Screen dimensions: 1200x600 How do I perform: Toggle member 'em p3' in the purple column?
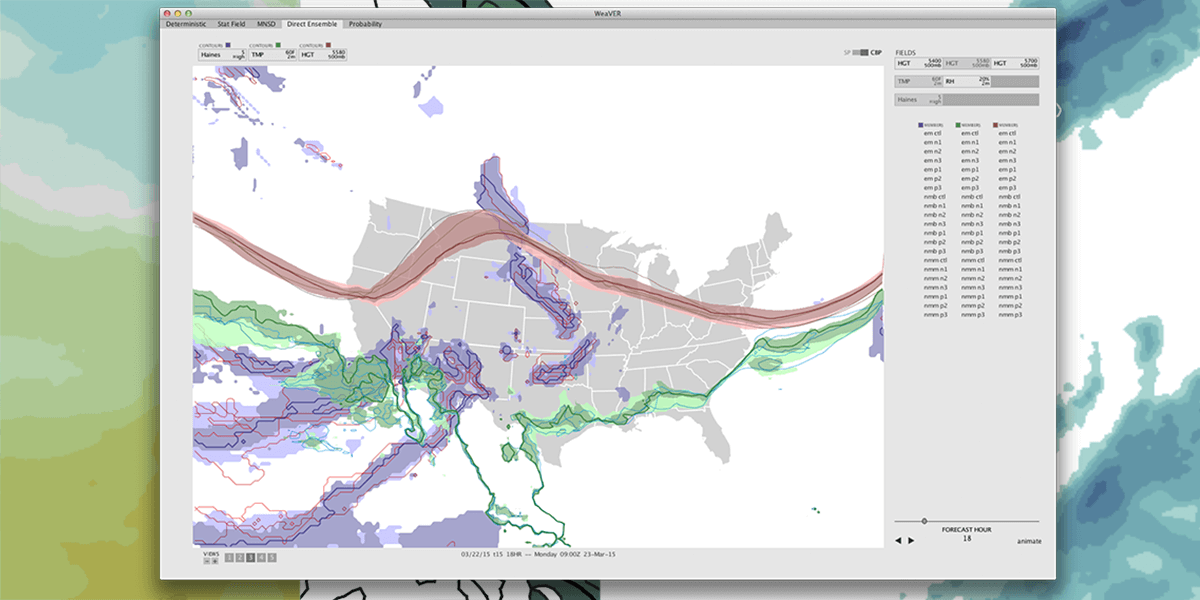tap(933, 188)
